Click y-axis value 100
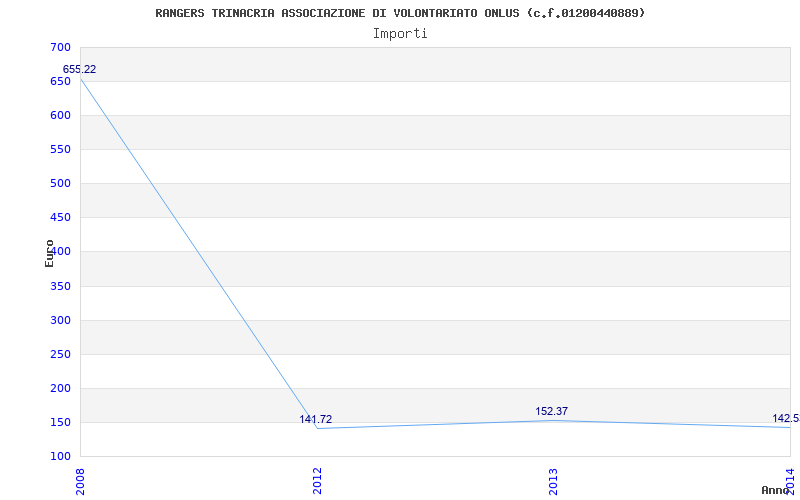 pyautogui.click(x=60, y=457)
